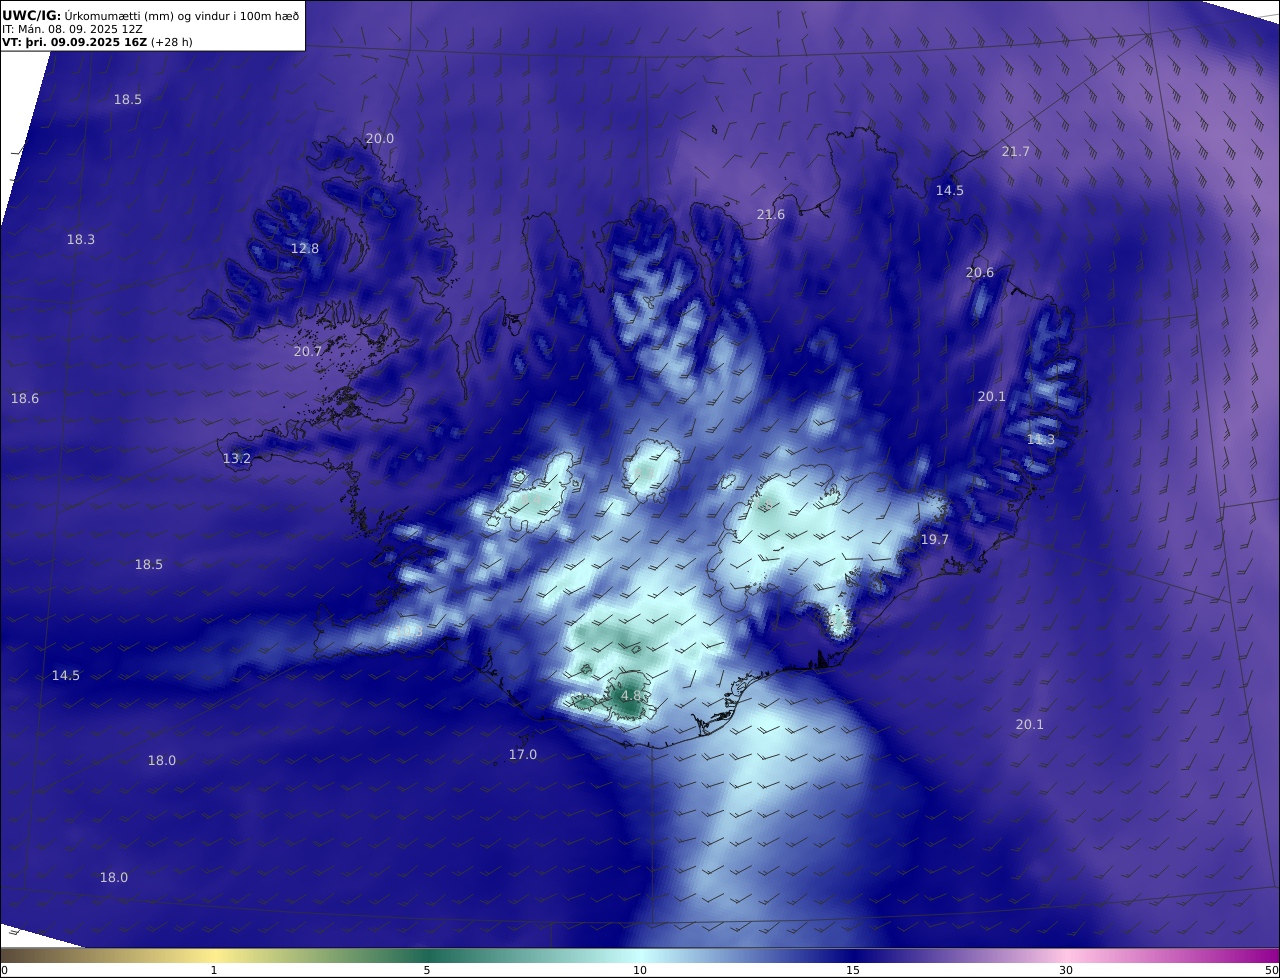Click the colorbar tick labeled 30
Viewport: 1280px width, 978px height.
click(1066, 970)
